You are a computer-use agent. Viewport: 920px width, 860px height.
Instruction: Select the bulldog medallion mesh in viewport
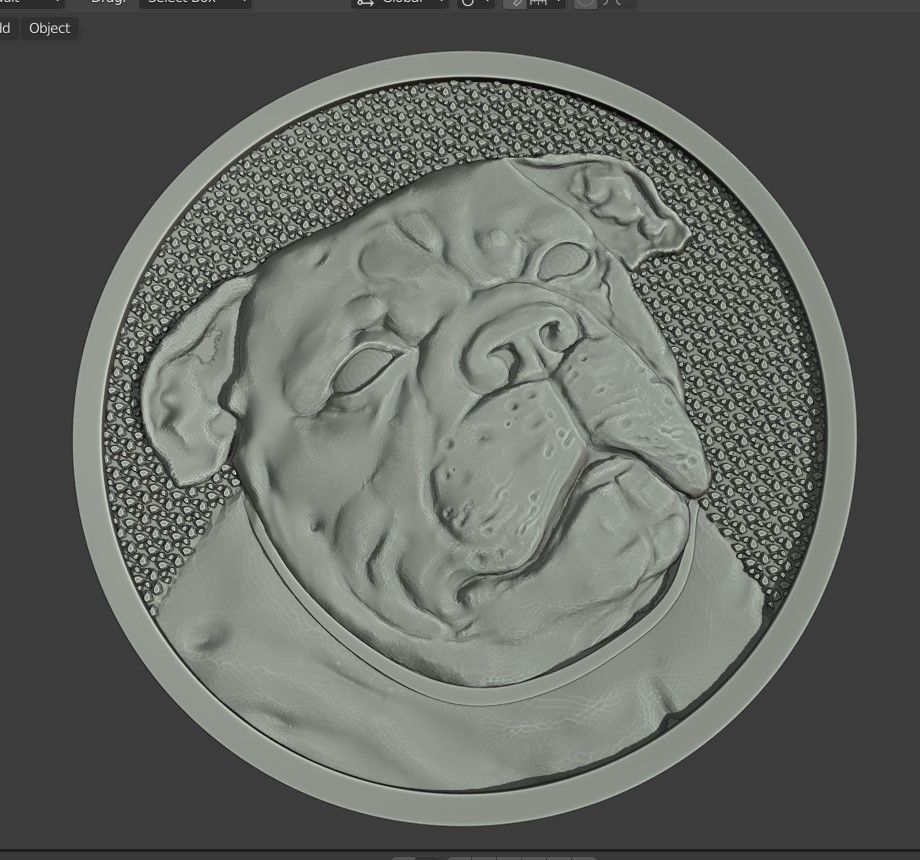464,438
